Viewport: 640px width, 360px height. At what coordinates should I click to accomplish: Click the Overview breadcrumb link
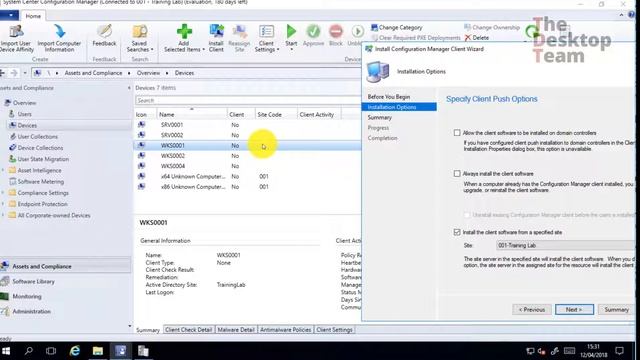pos(149,73)
